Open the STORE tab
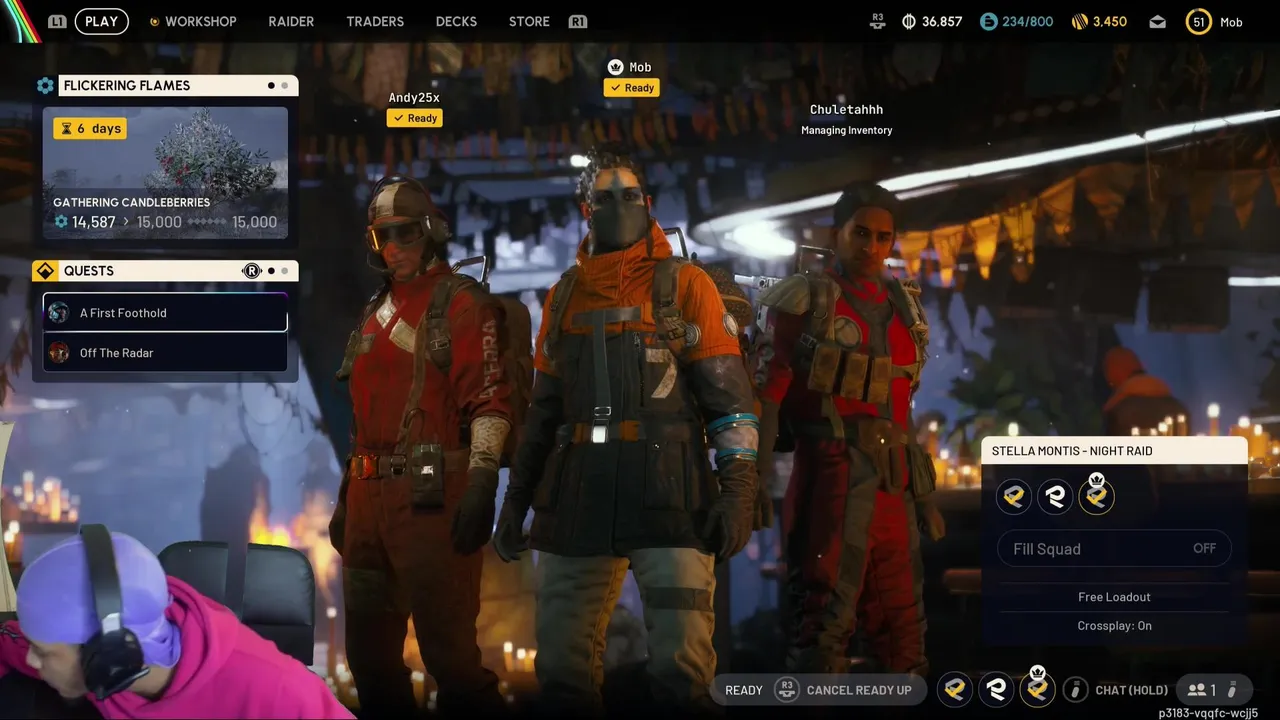 click(529, 21)
